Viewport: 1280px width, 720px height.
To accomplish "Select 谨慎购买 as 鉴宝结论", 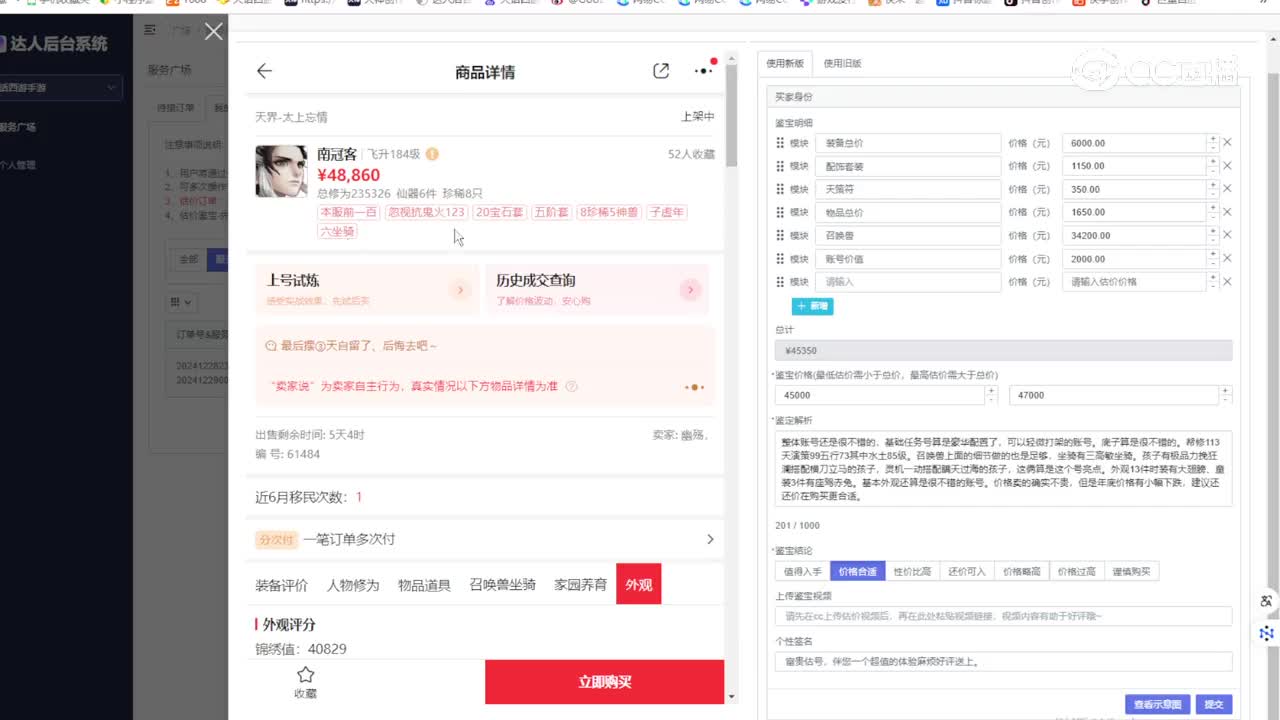I will point(1132,572).
